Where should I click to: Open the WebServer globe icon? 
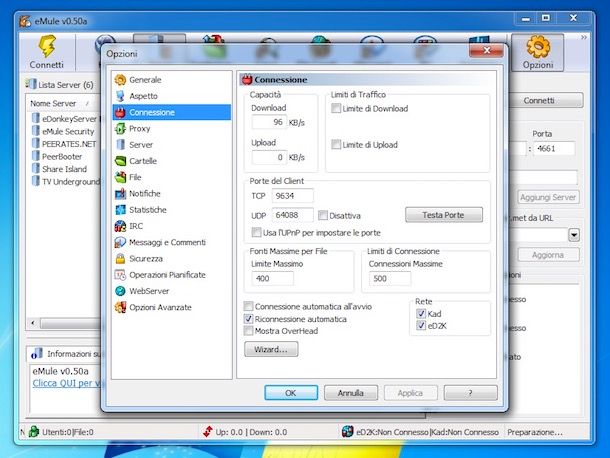pyautogui.click(x=120, y=291)
